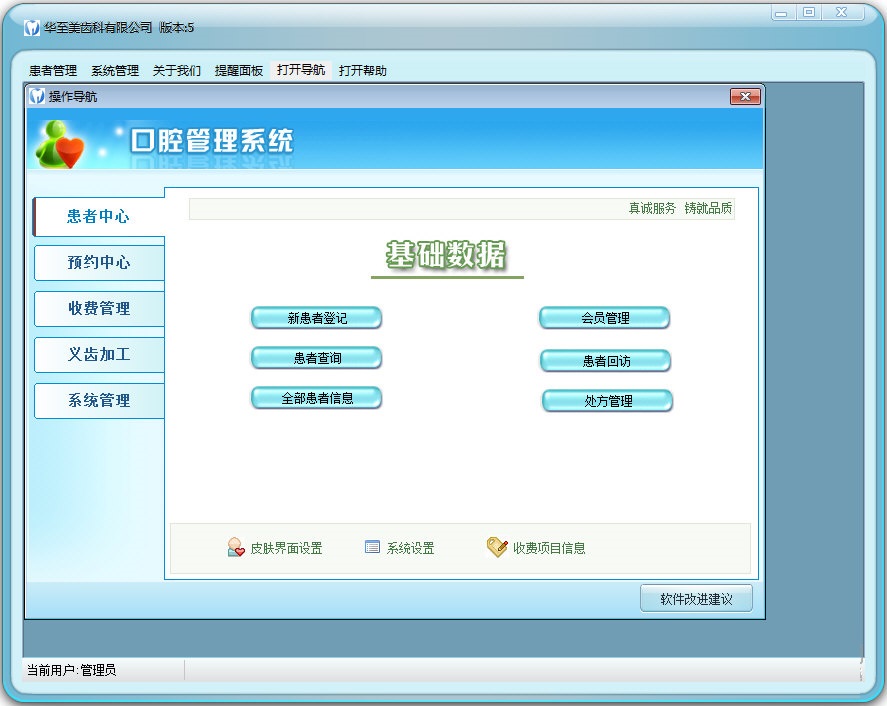Select the 义齿加工 side tab
887x706 pixels.
click(99, 355)
